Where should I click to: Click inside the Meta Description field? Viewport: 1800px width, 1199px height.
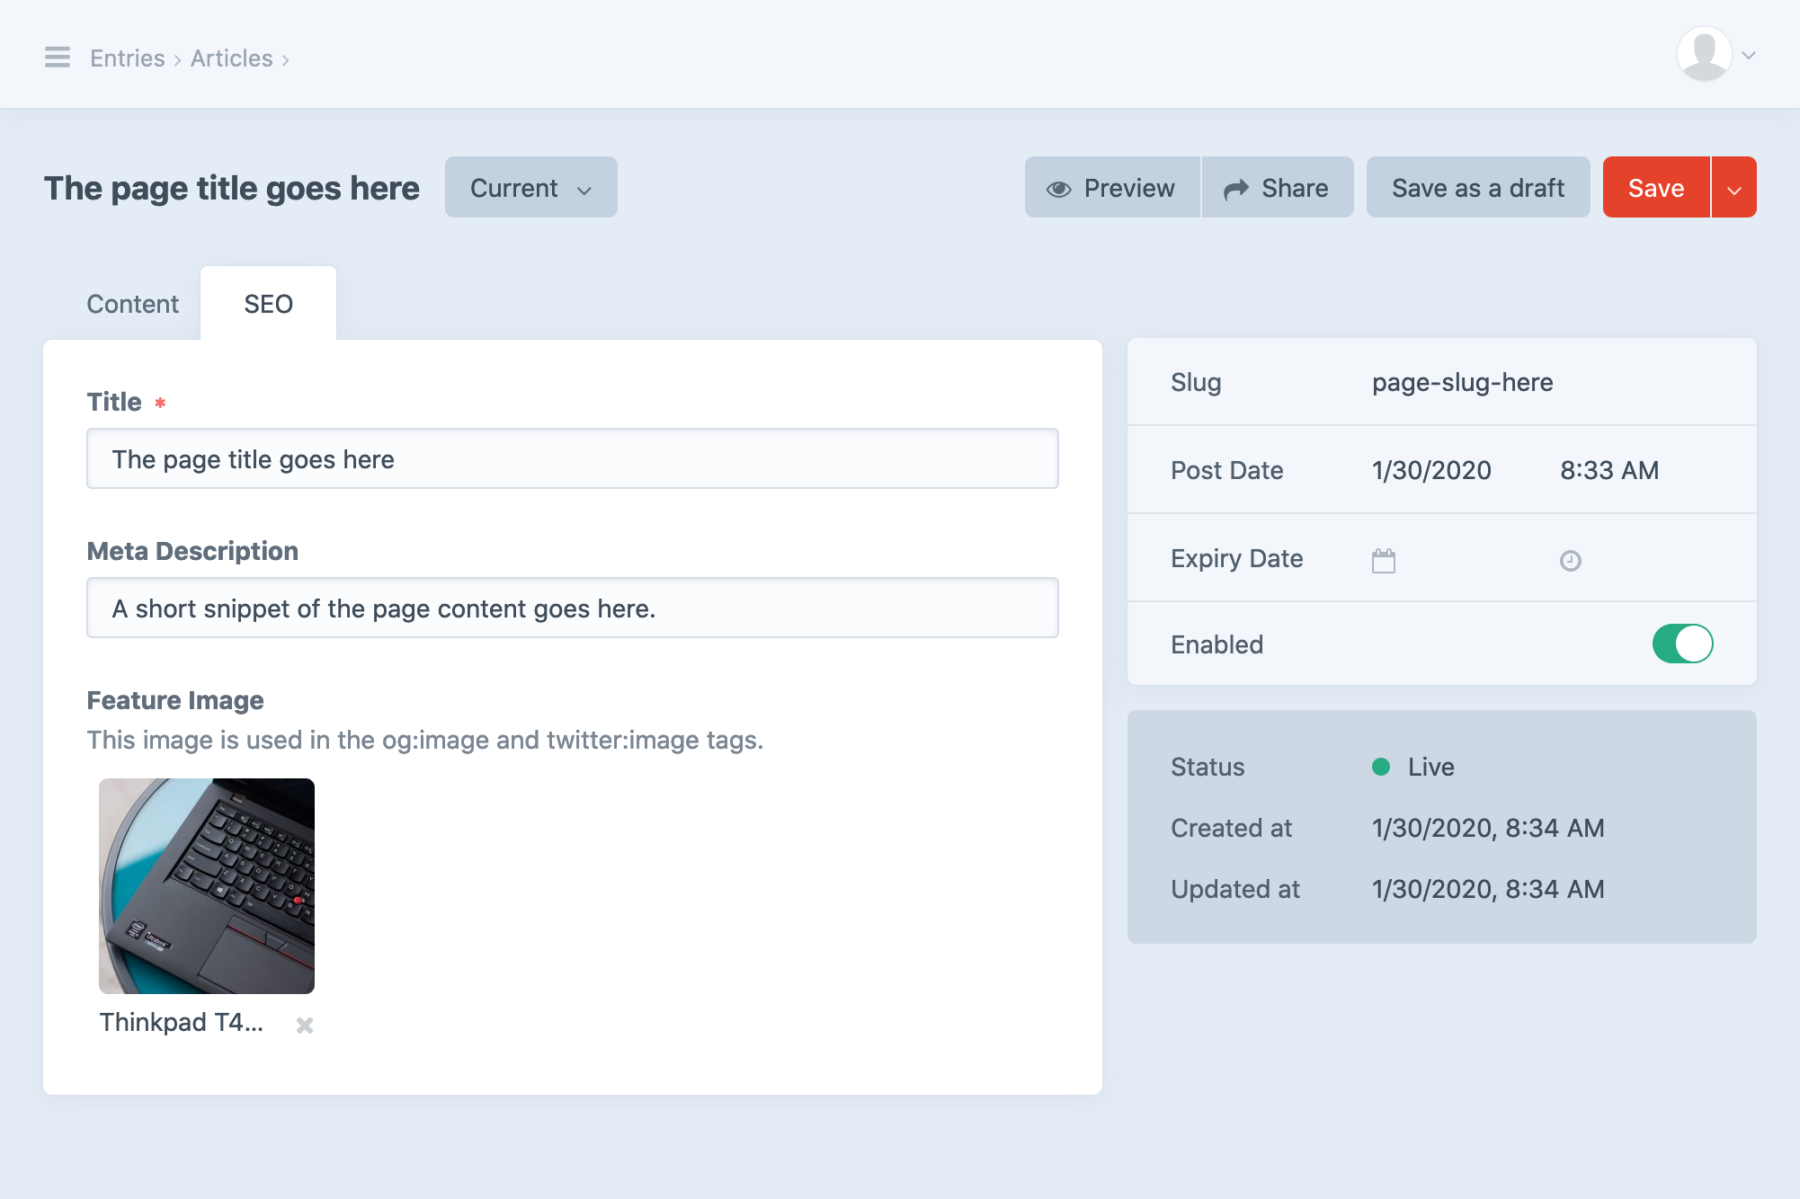pyautogui.click(x=571, y=607)
